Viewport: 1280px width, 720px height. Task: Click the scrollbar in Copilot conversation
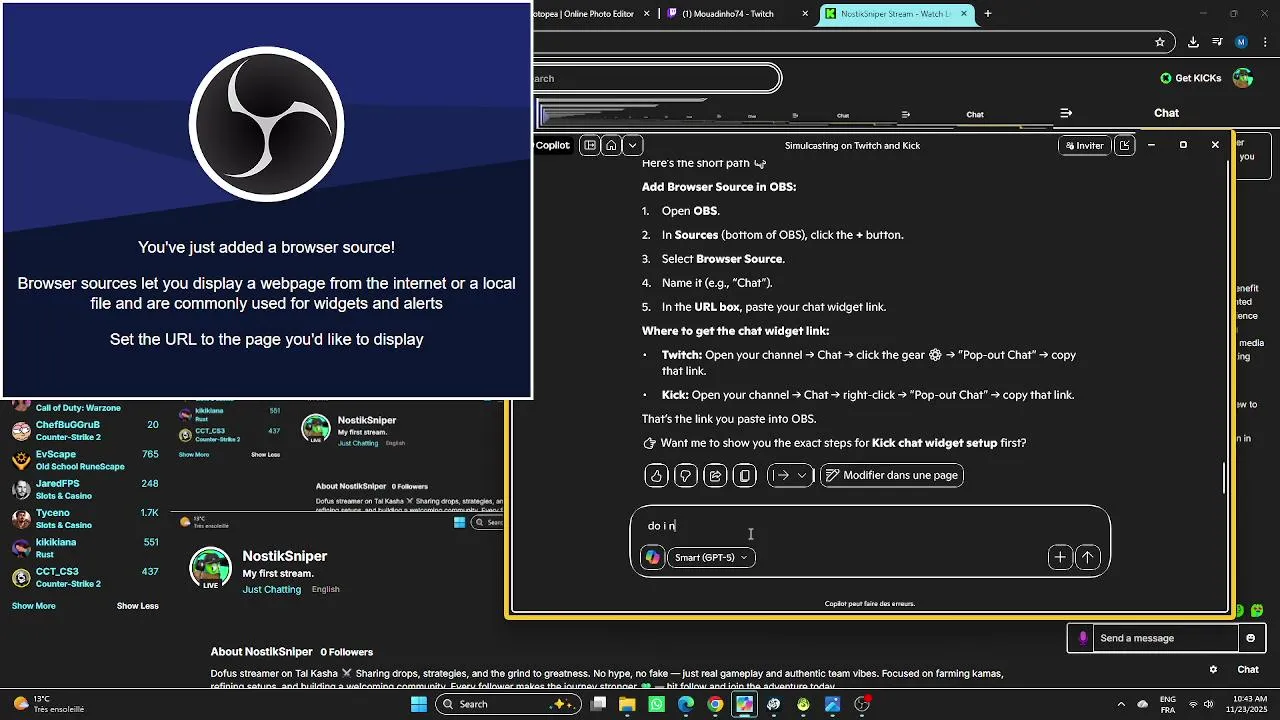click(x=1225, y=478)
